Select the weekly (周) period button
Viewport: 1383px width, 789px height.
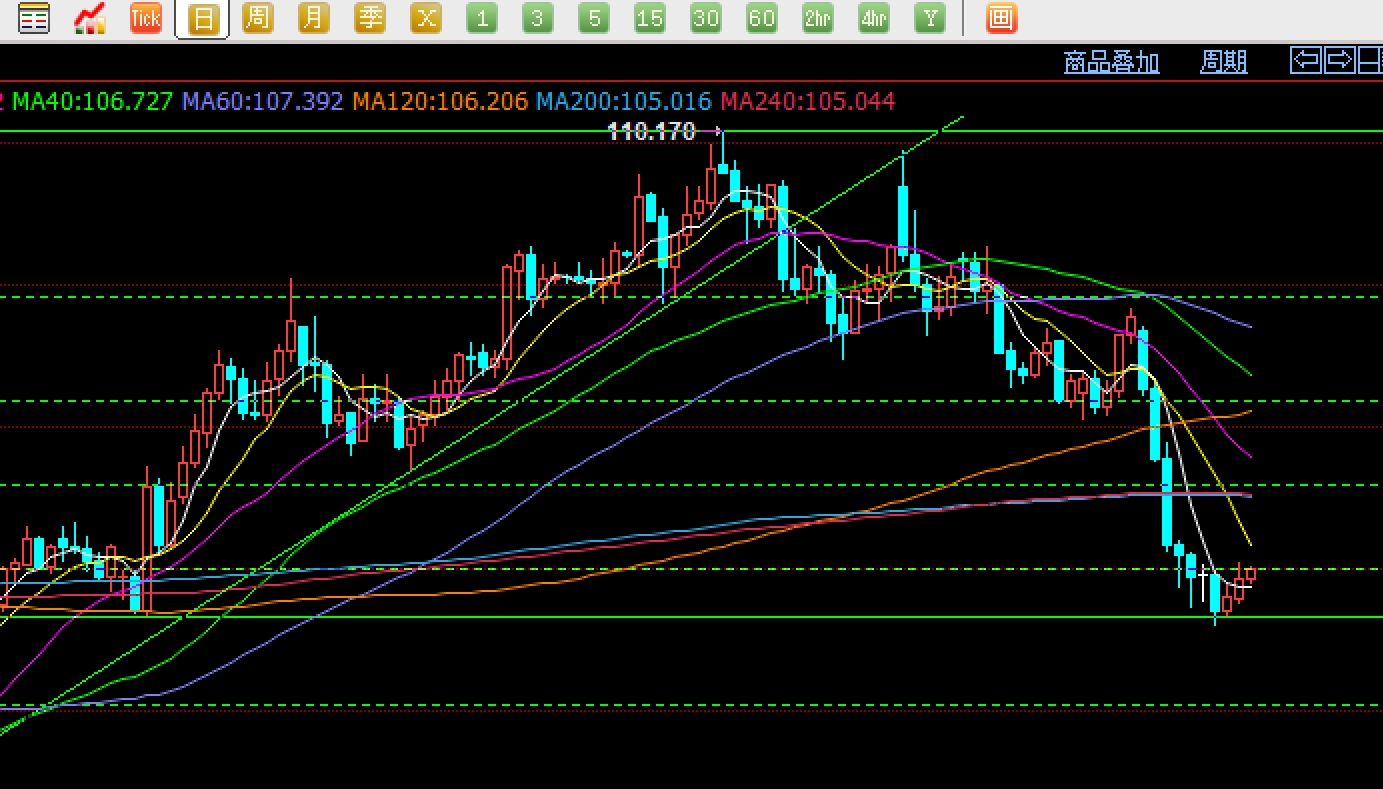pos(258,18)
